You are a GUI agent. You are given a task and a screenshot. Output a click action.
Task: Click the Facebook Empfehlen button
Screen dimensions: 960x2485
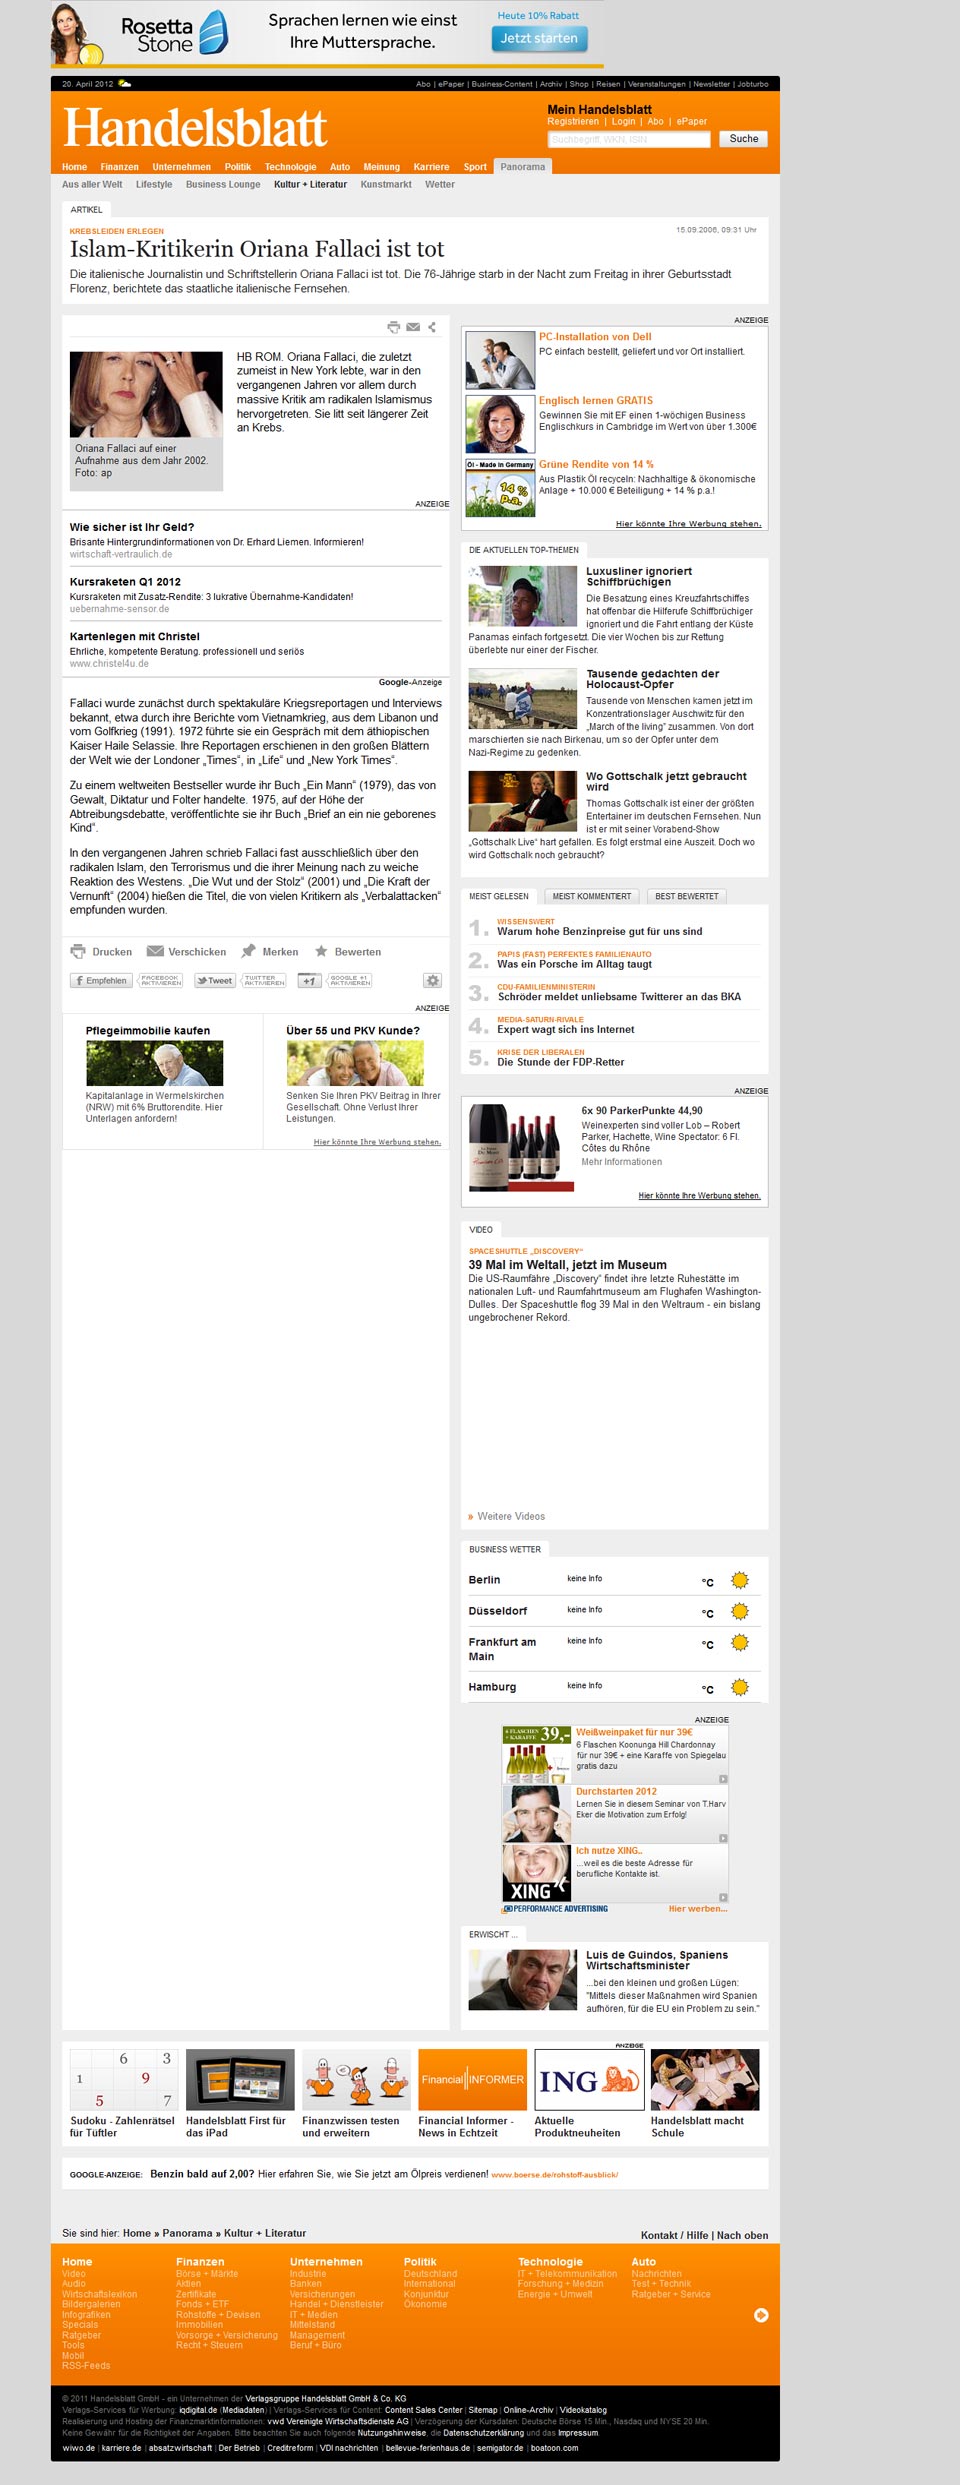(101, 981)
